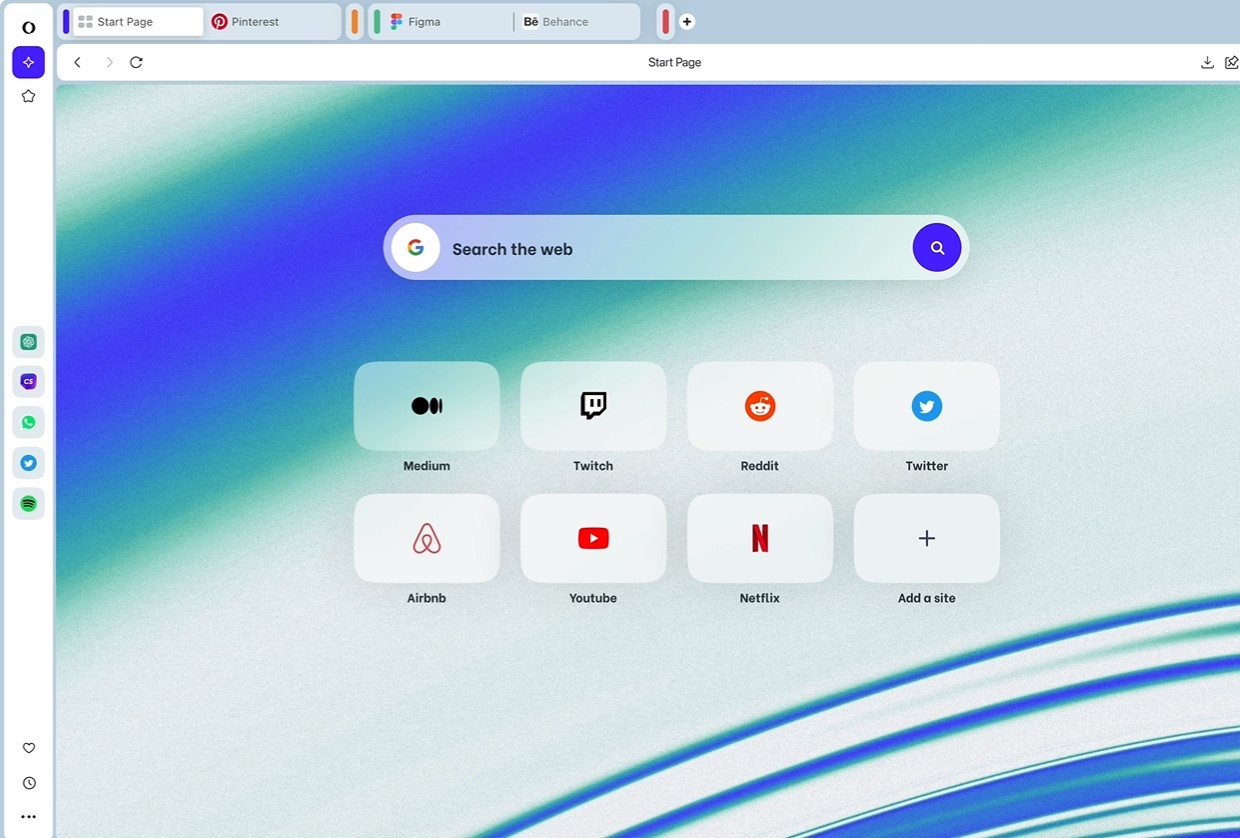This screenshot has width=1240, height=838.
Task: Switch to the Pinterest tab
Action: 272,21
